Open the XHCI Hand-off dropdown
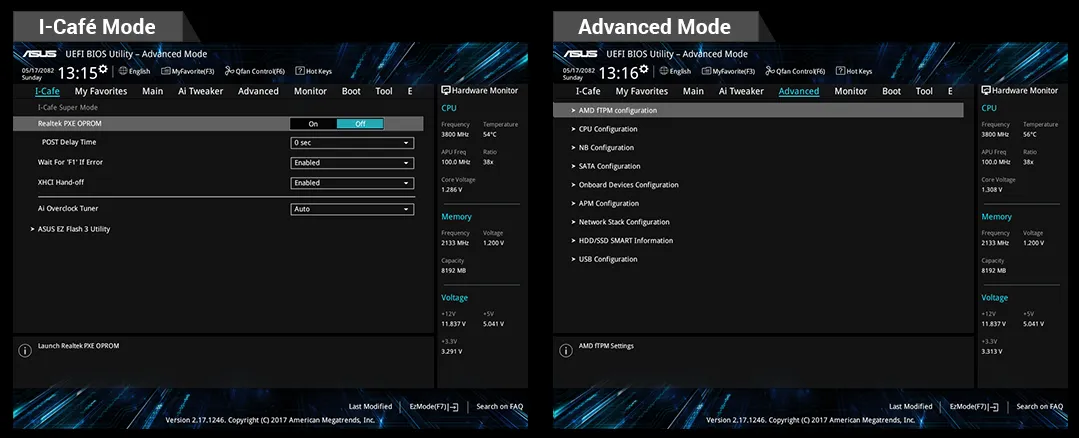The width and height of the screenshot is (1079, 438). (x=352, y=183)
